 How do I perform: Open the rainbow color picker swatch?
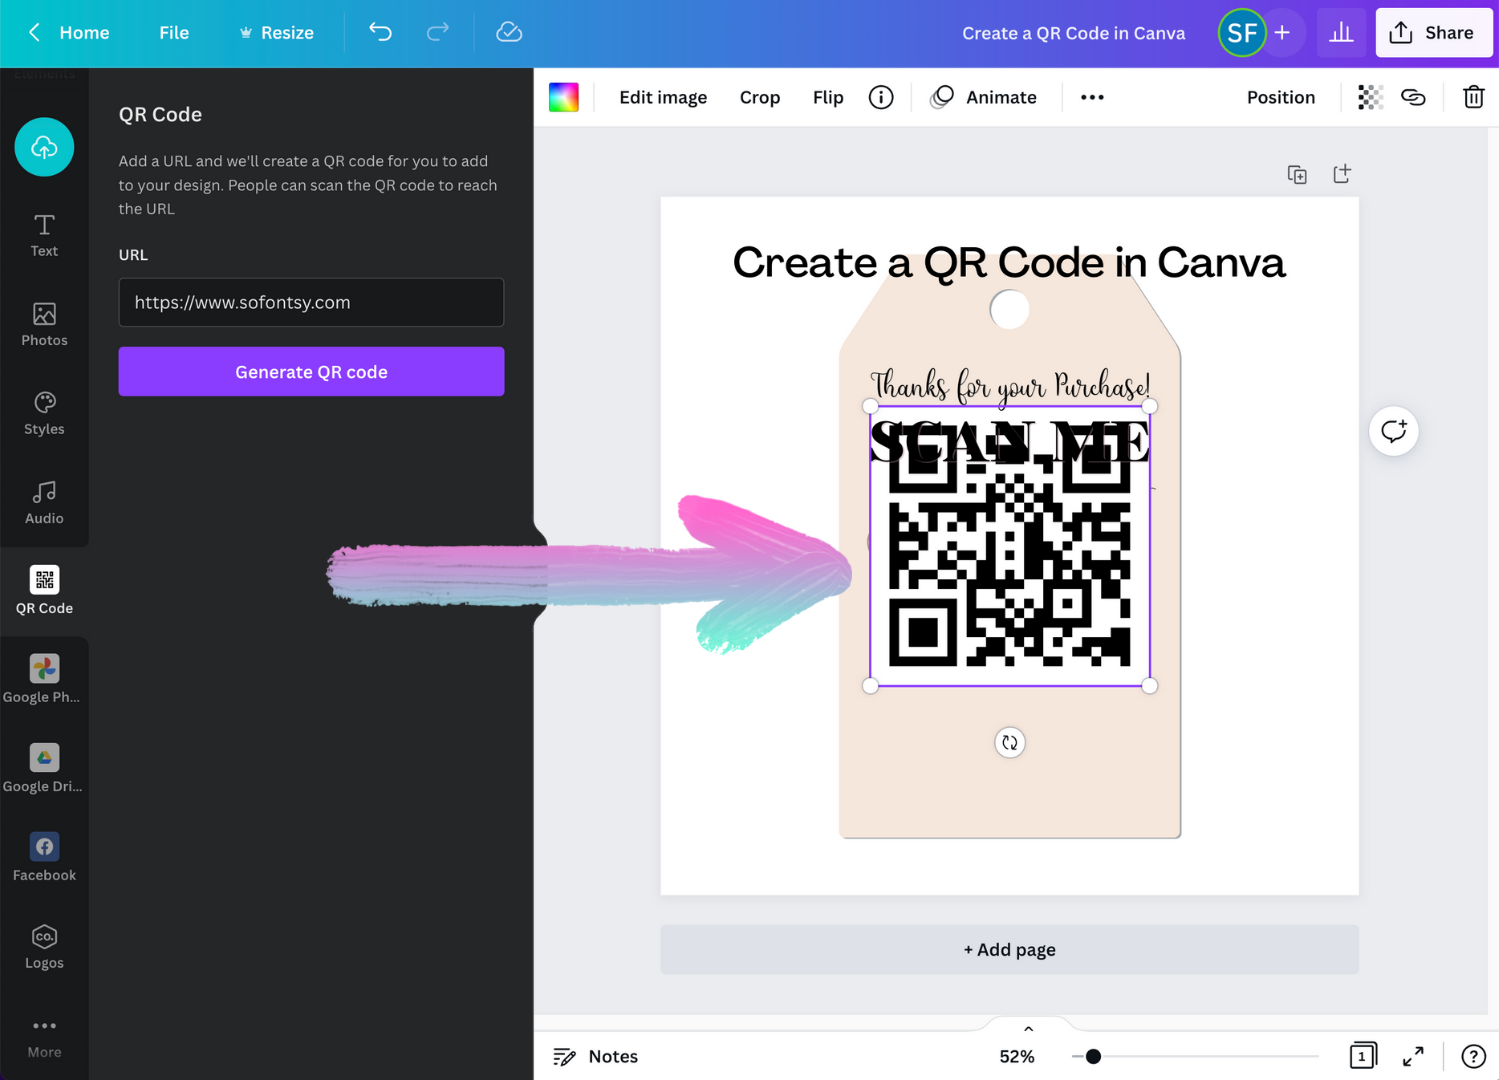tap(564, 97)
